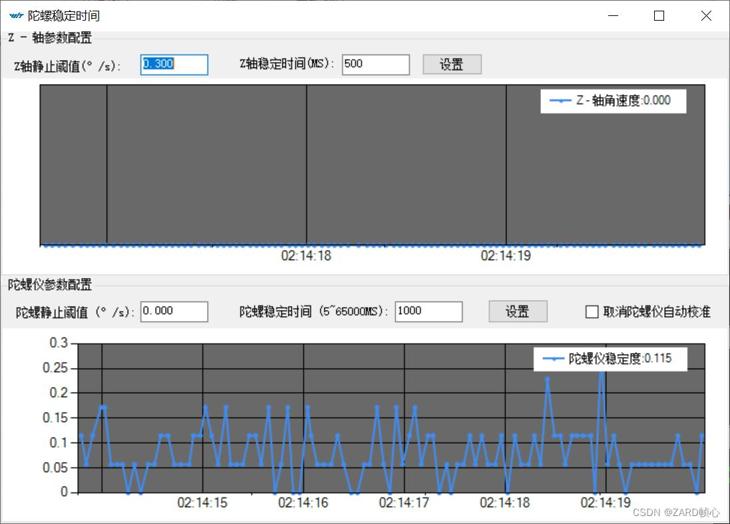Click 设置 button for gyroscope parameters
Viewport: 730px width, 524px height.
click(x=518, y=311)
